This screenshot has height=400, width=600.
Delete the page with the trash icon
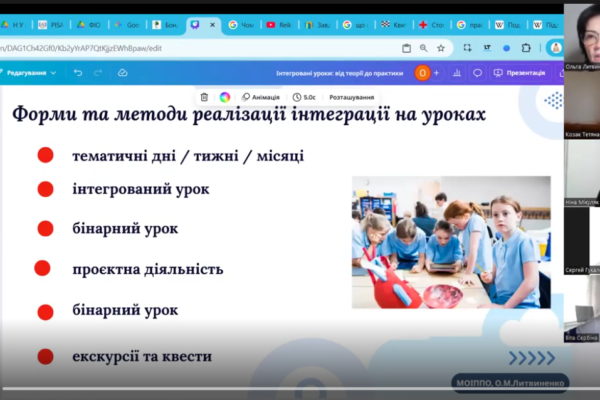tap(204, 97)
